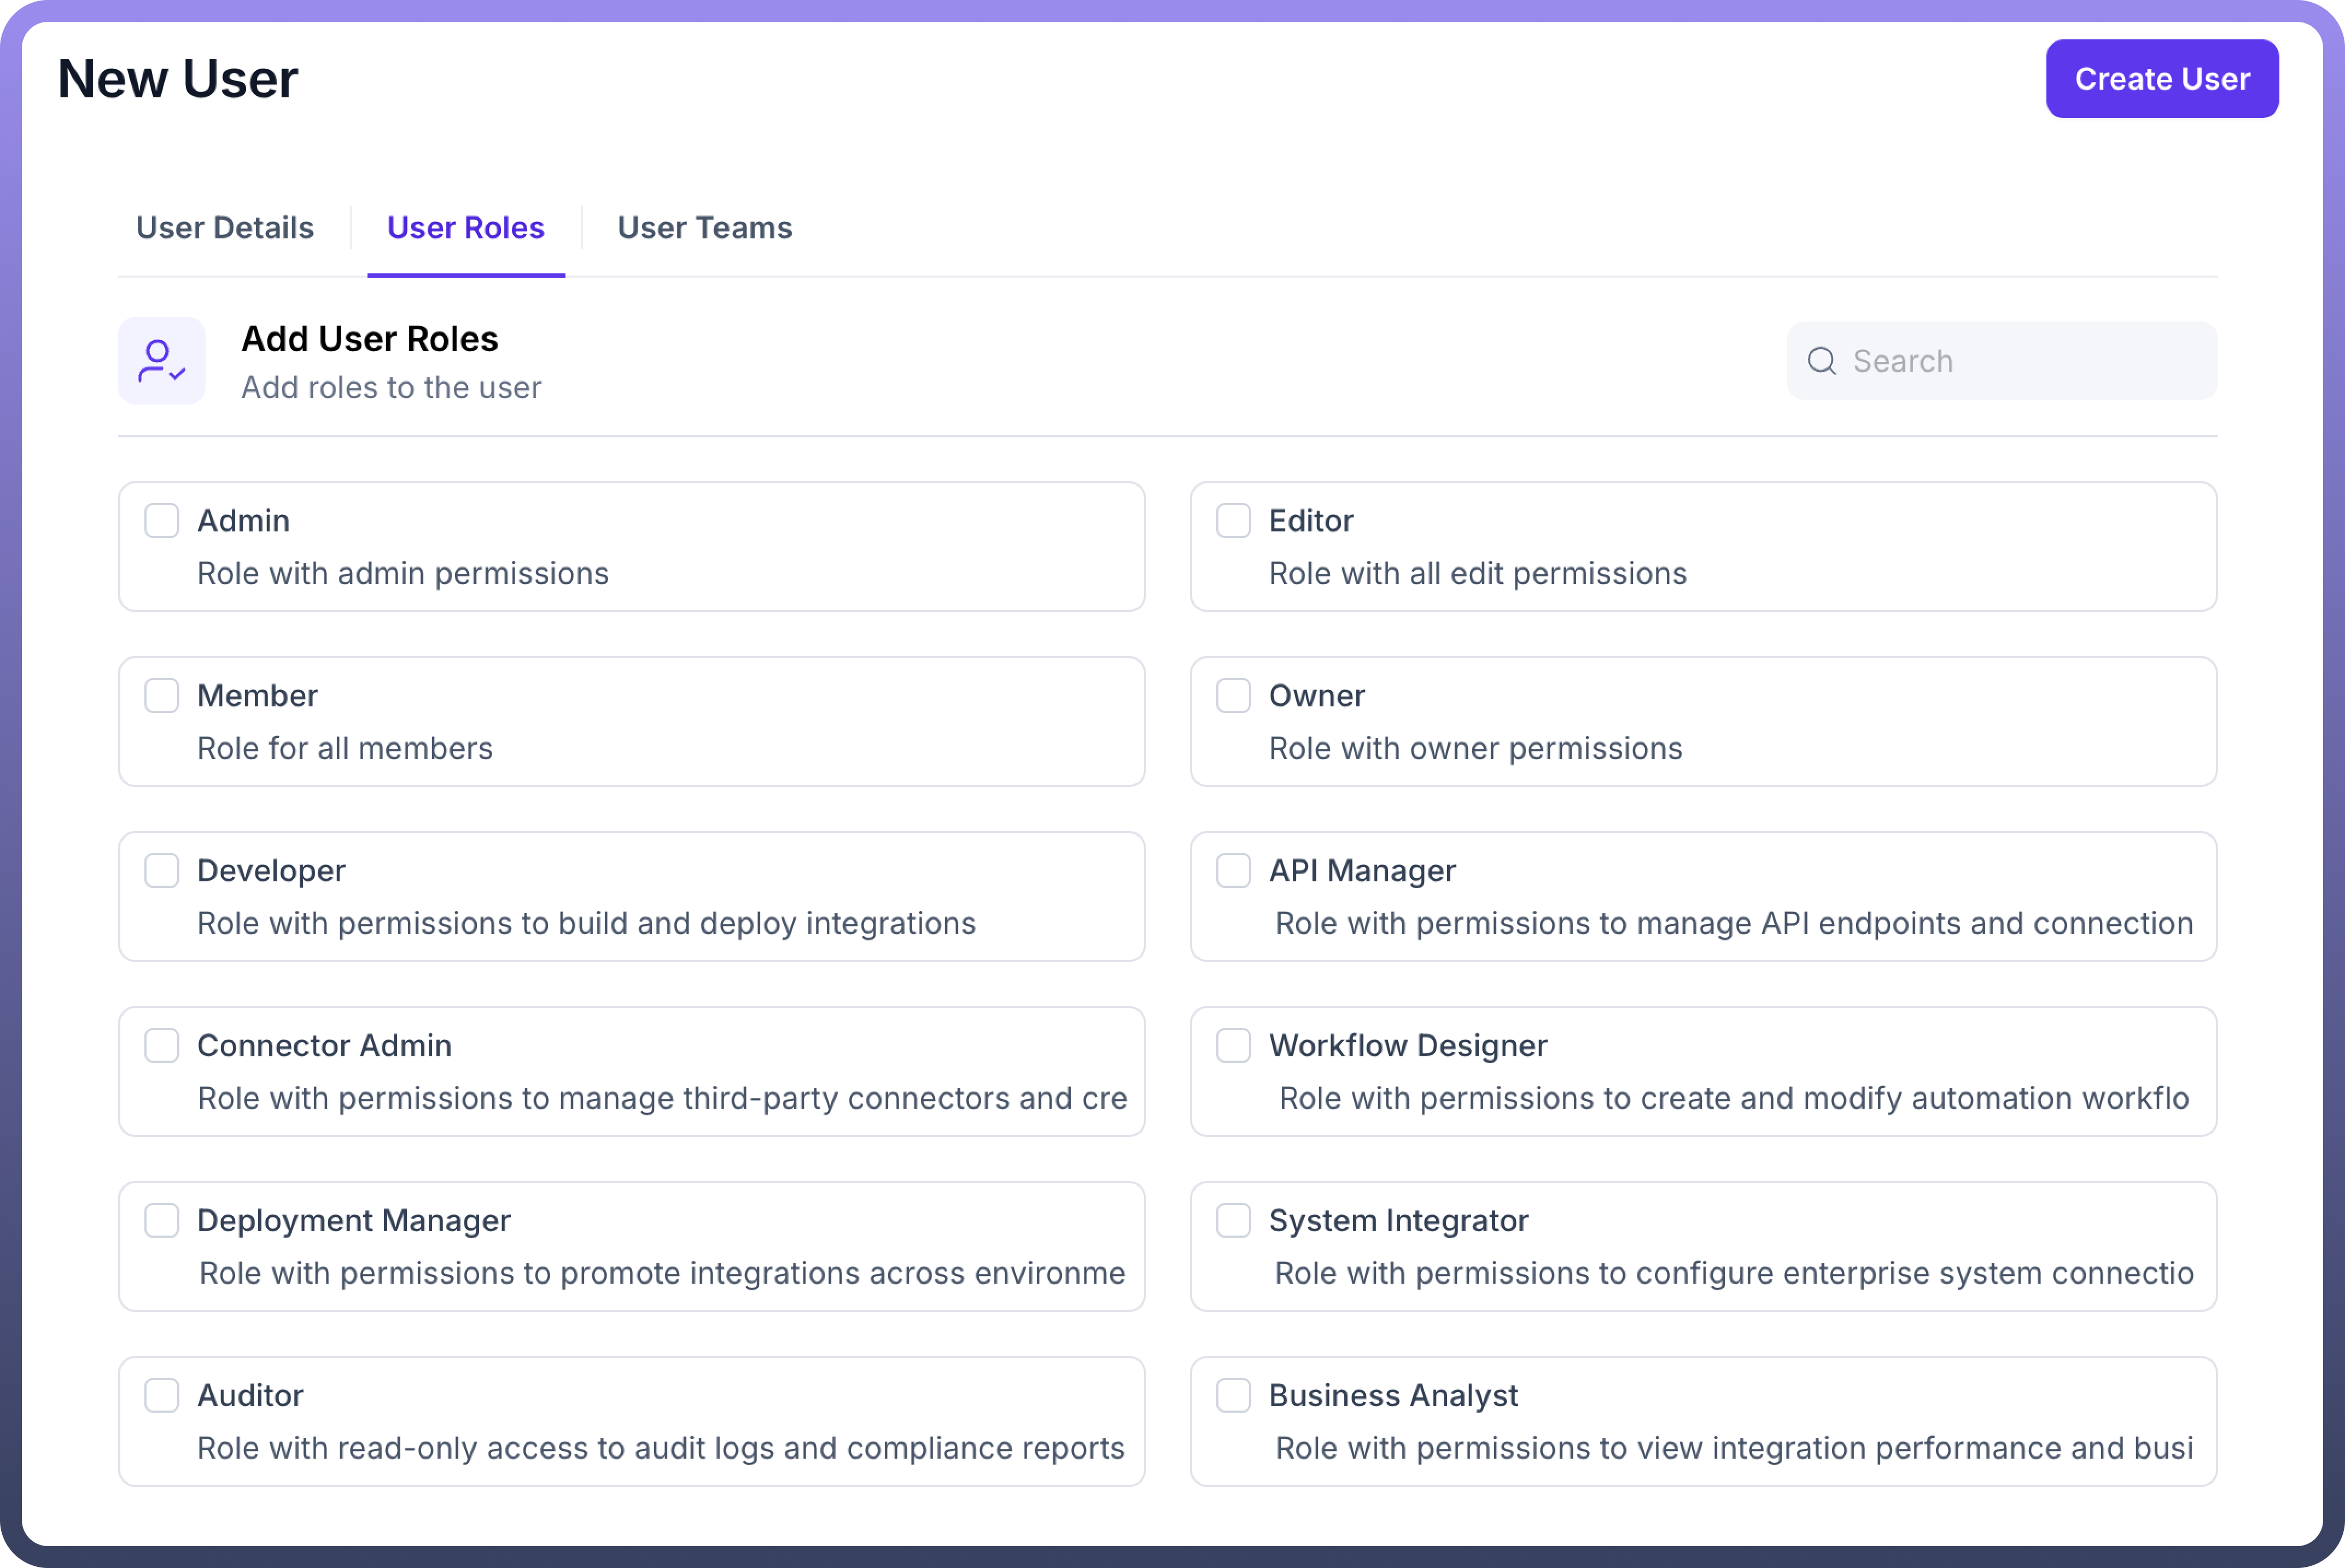Switch to the User Details tab

click(x=225, y=228)
